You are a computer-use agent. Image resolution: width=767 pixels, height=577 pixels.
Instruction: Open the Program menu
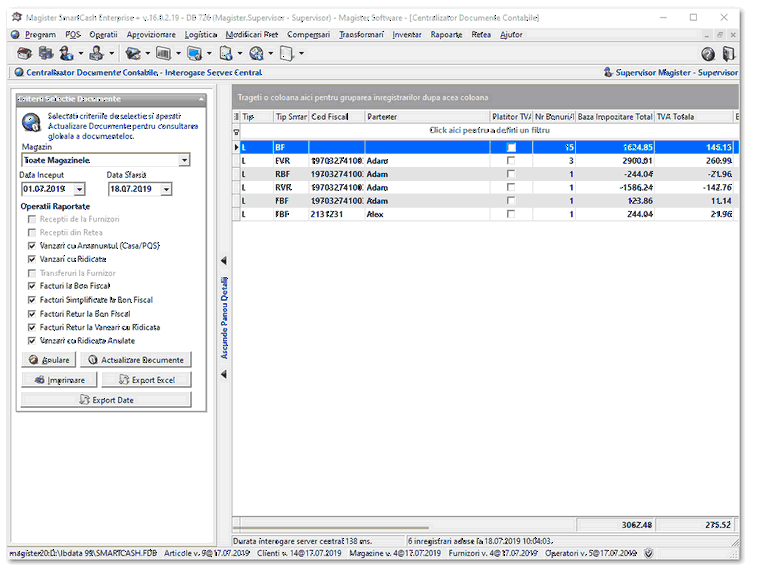[41, 35]
